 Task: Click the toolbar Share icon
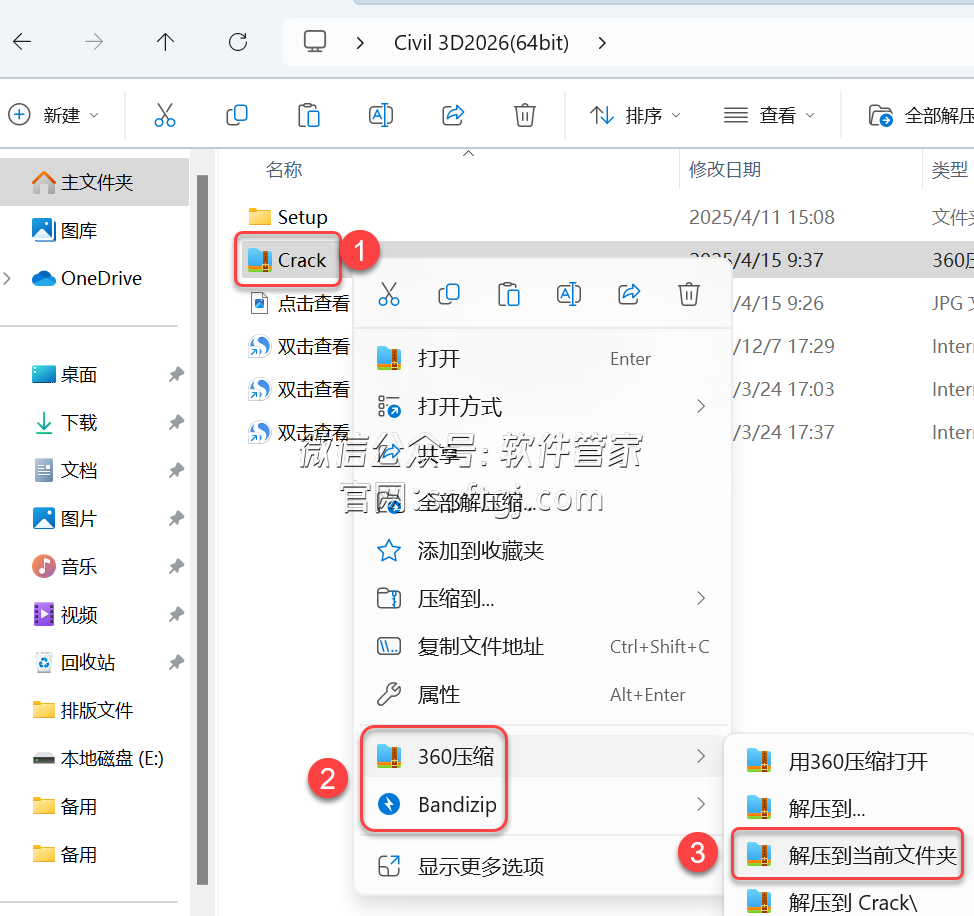tap(453, 115)
